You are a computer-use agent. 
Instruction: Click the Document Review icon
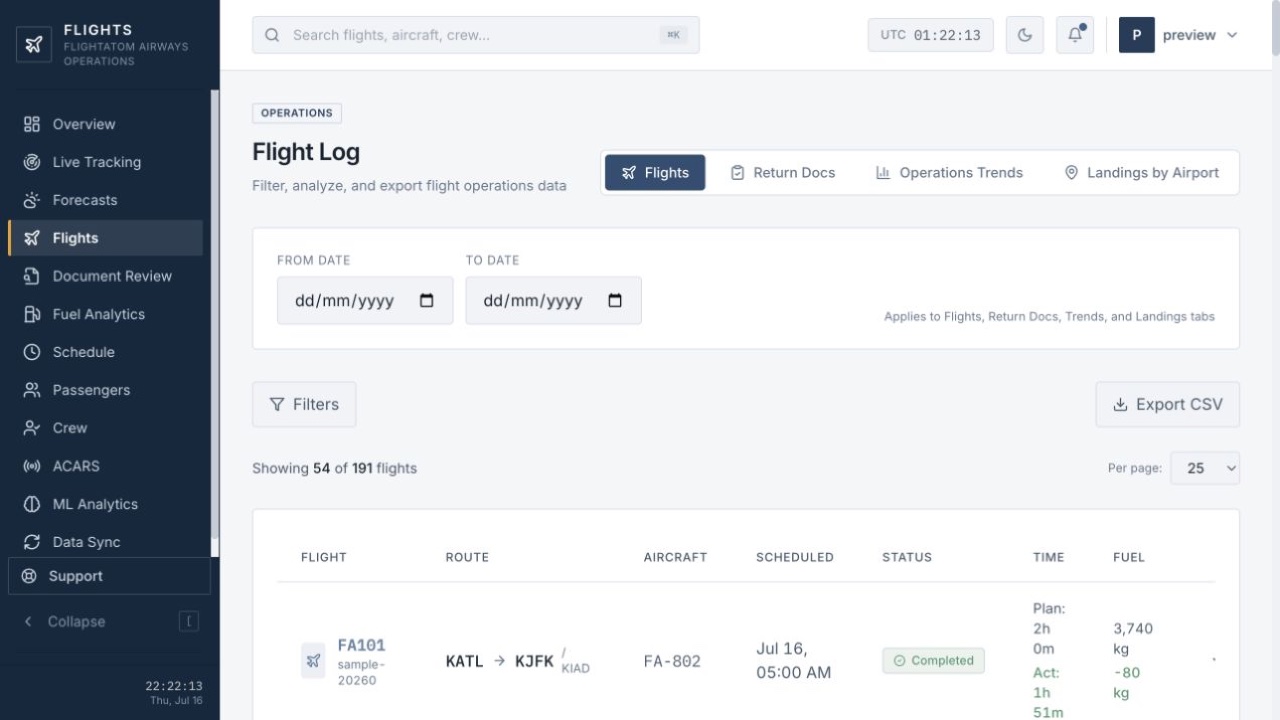coord(32,276)
